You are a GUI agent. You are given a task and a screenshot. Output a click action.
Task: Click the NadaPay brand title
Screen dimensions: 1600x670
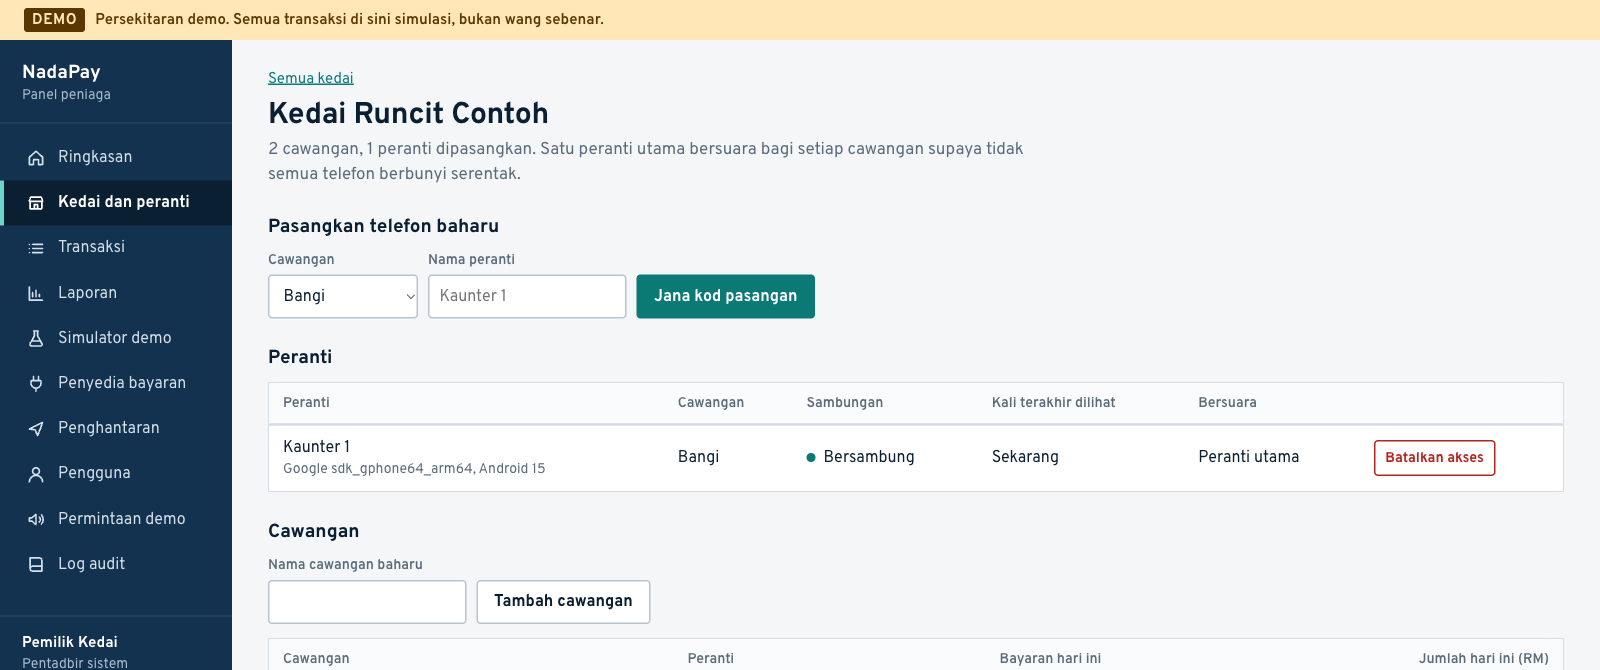[x=61, y=72]
